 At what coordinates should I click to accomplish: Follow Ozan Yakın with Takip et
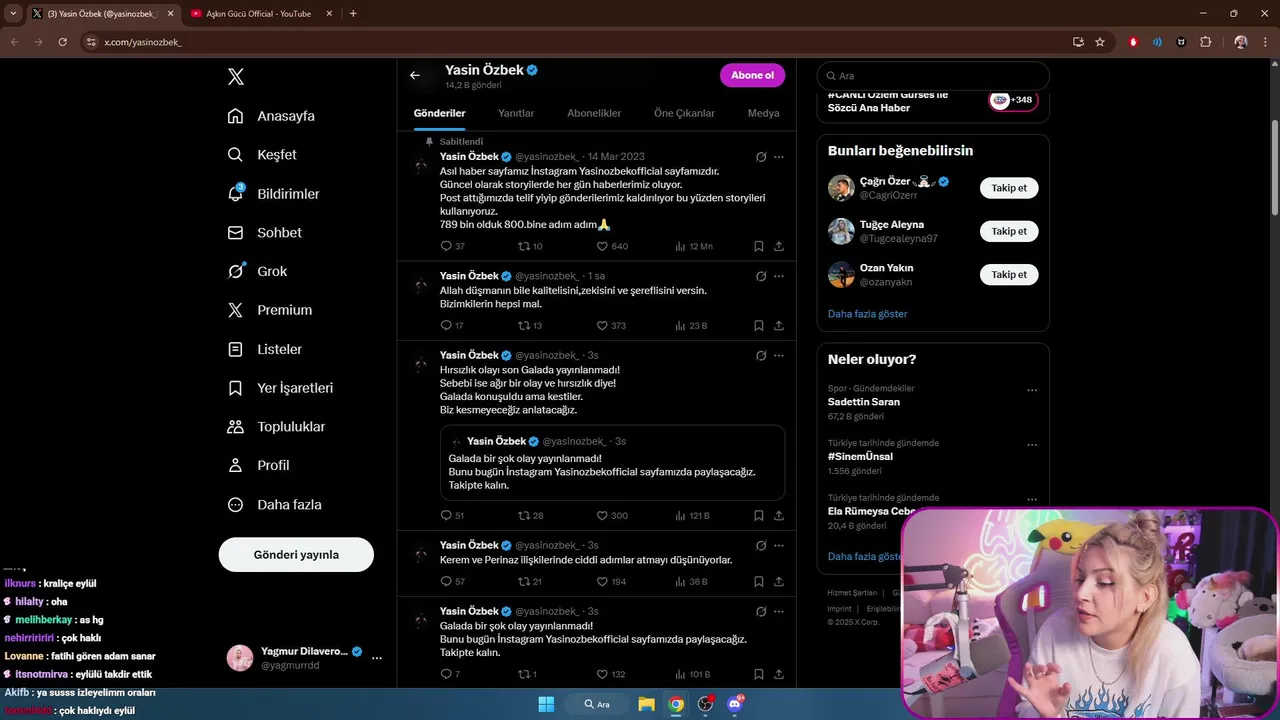tap(1009, 274)
